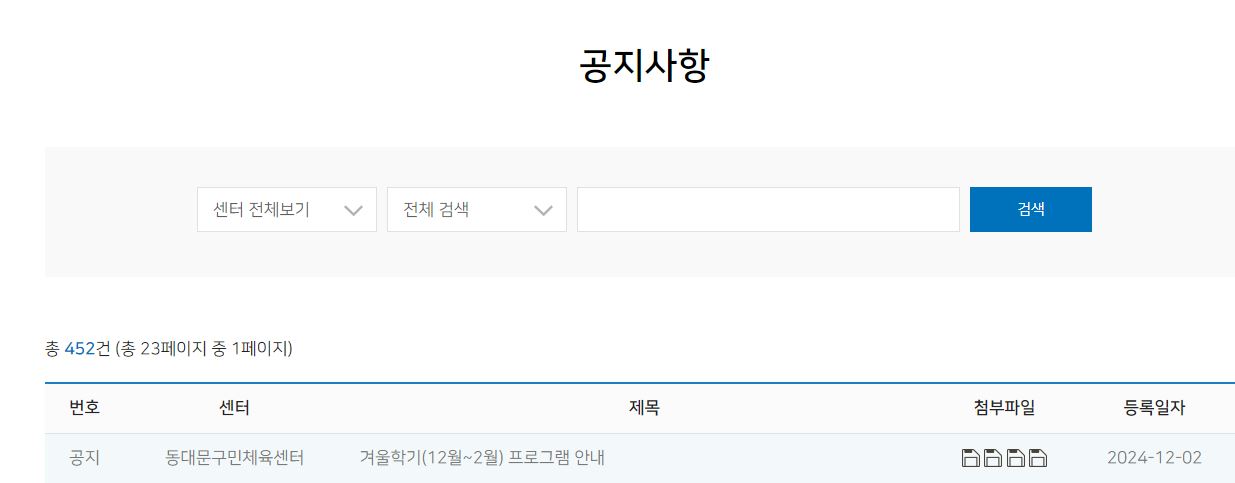This screenshot has height=483, width=1235.
Task: Open the 센터 전체보기 dropdown
Action: coord(287,210)
